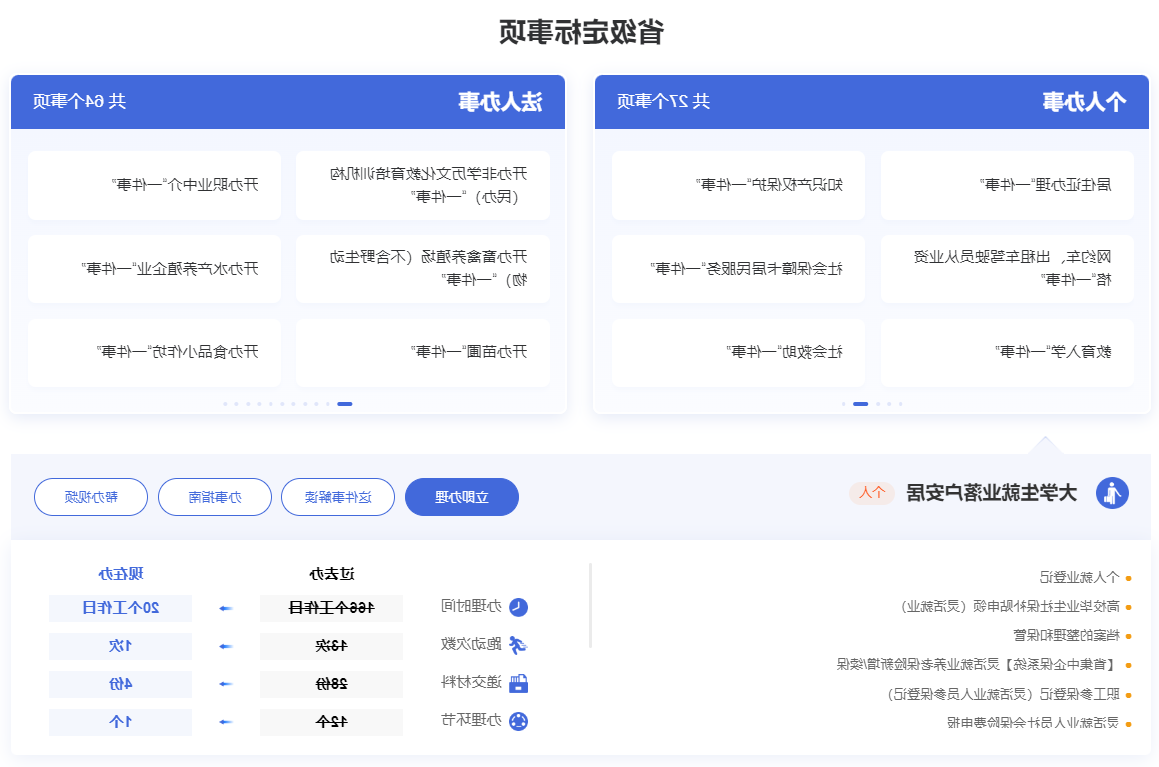Click the 1次 current value

(120, 646)
